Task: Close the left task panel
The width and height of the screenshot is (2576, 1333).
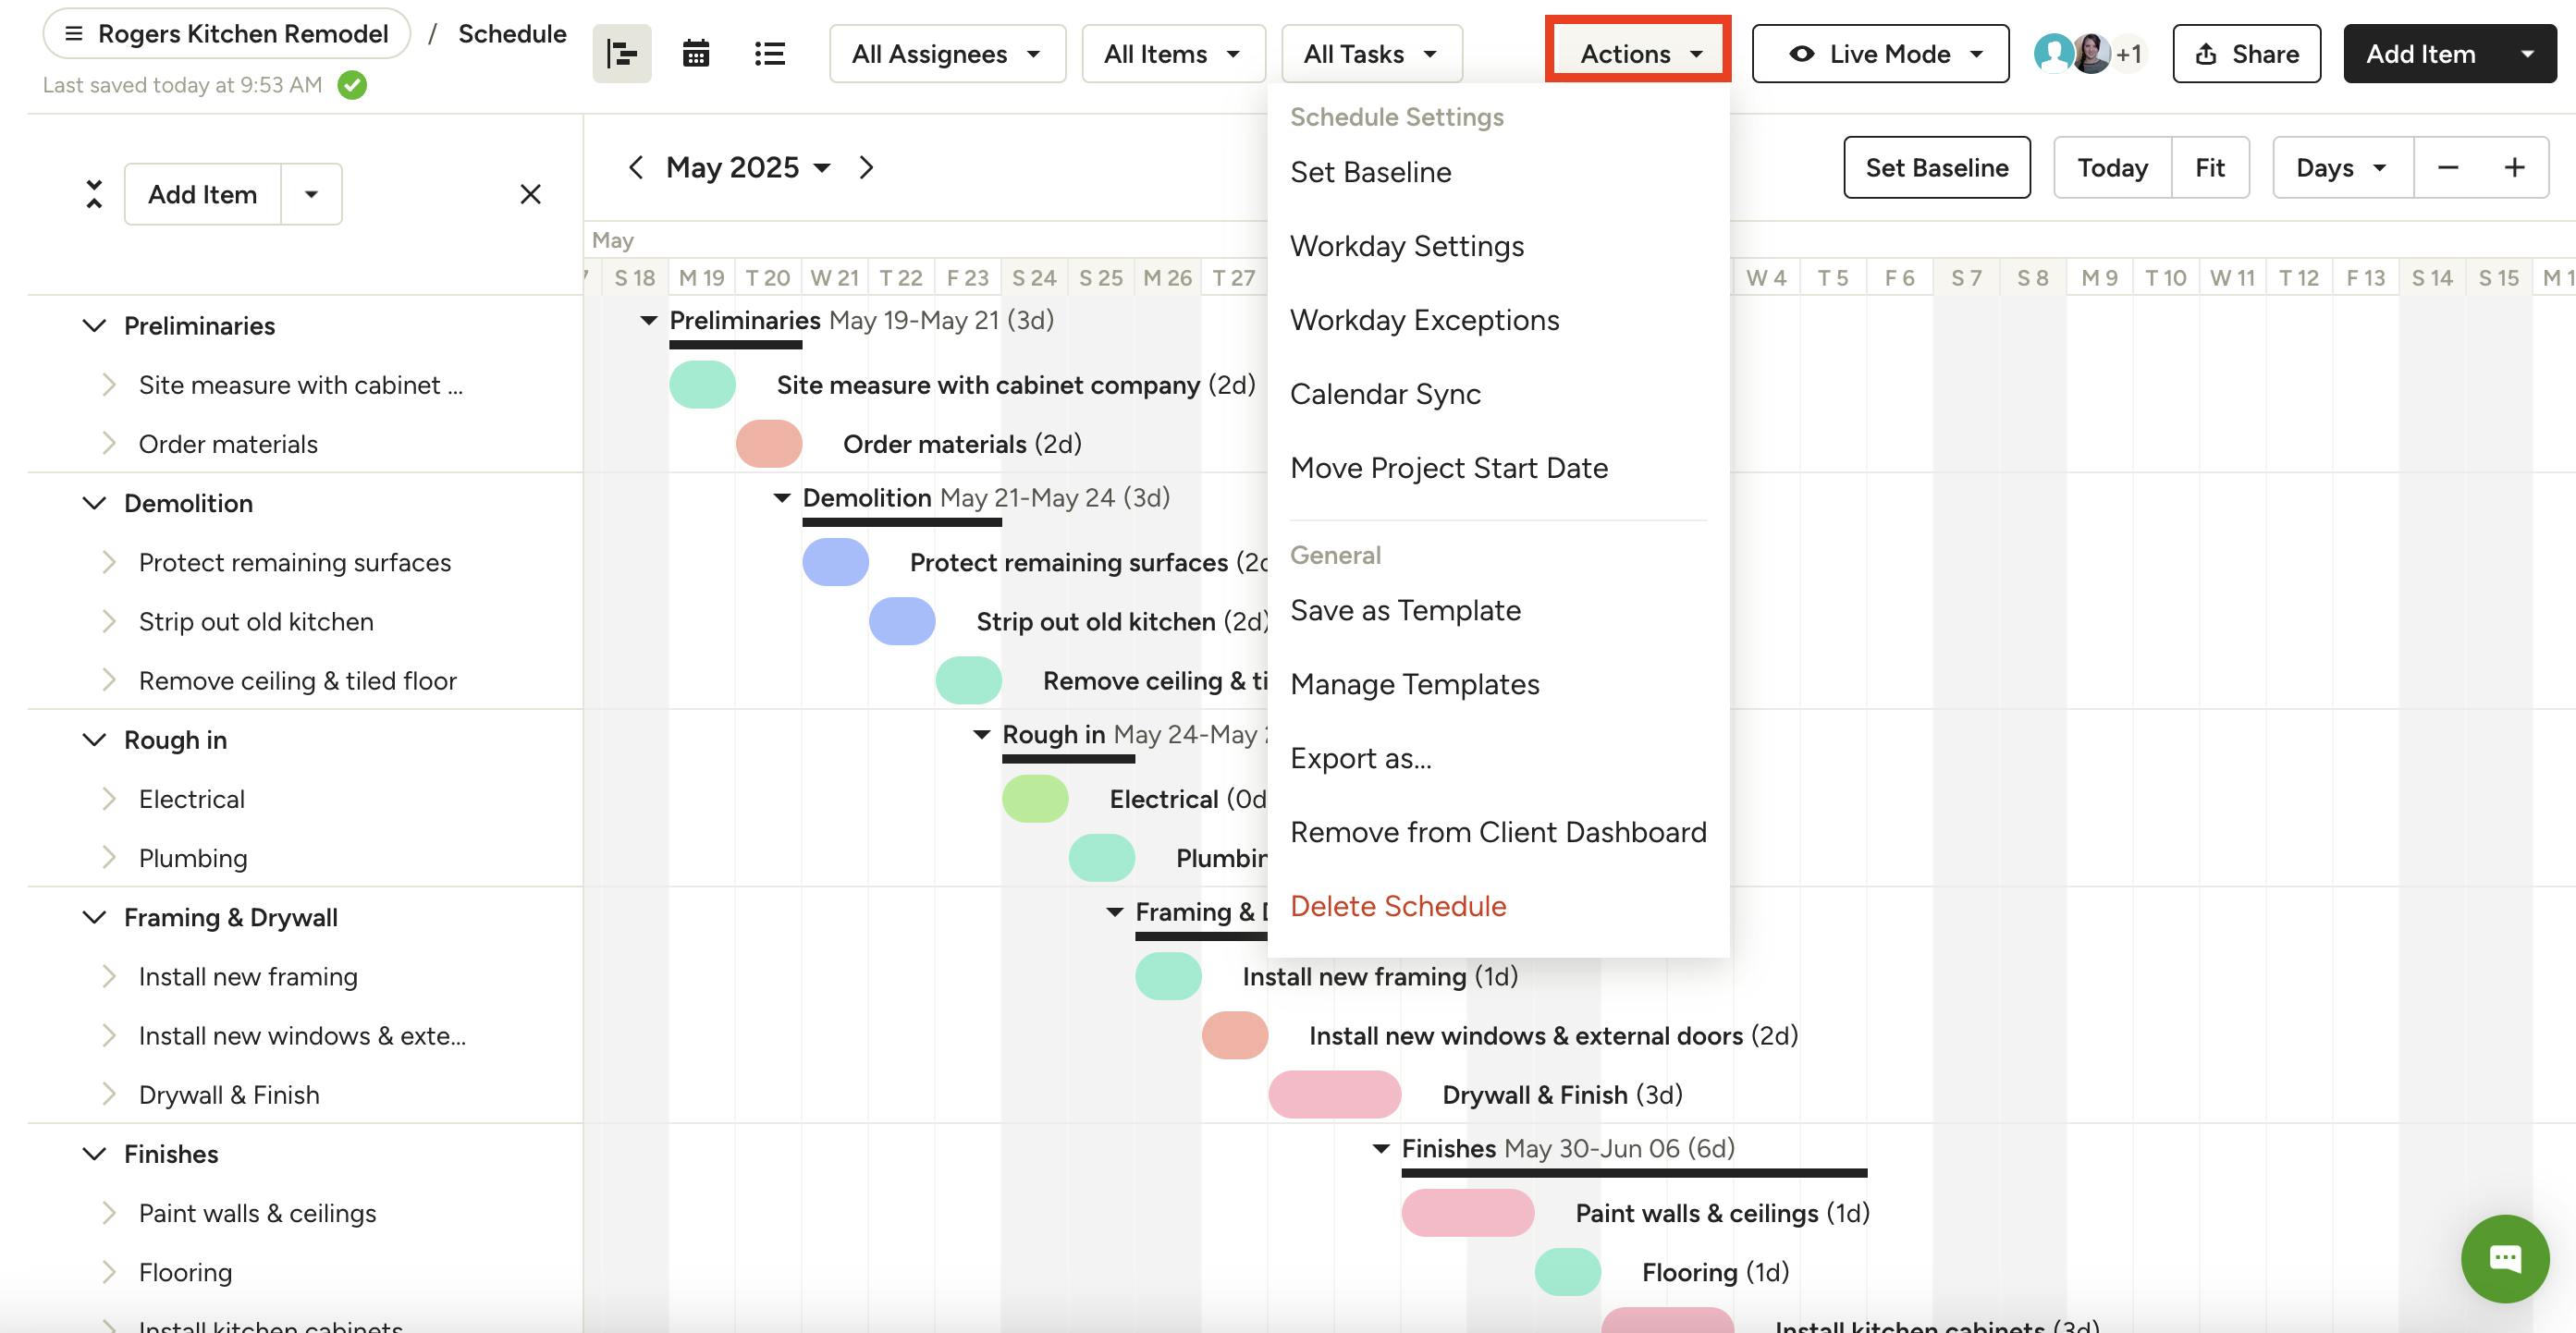Action: pyautogui.click(x=530, y=194)
